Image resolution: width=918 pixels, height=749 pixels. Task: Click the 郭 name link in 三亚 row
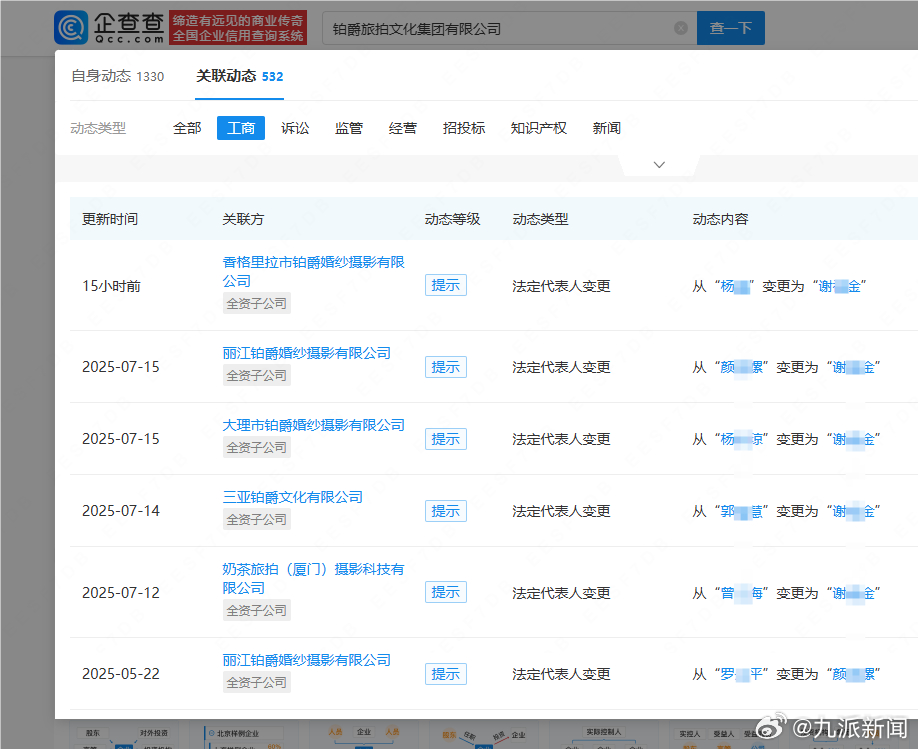click(742, 511)
